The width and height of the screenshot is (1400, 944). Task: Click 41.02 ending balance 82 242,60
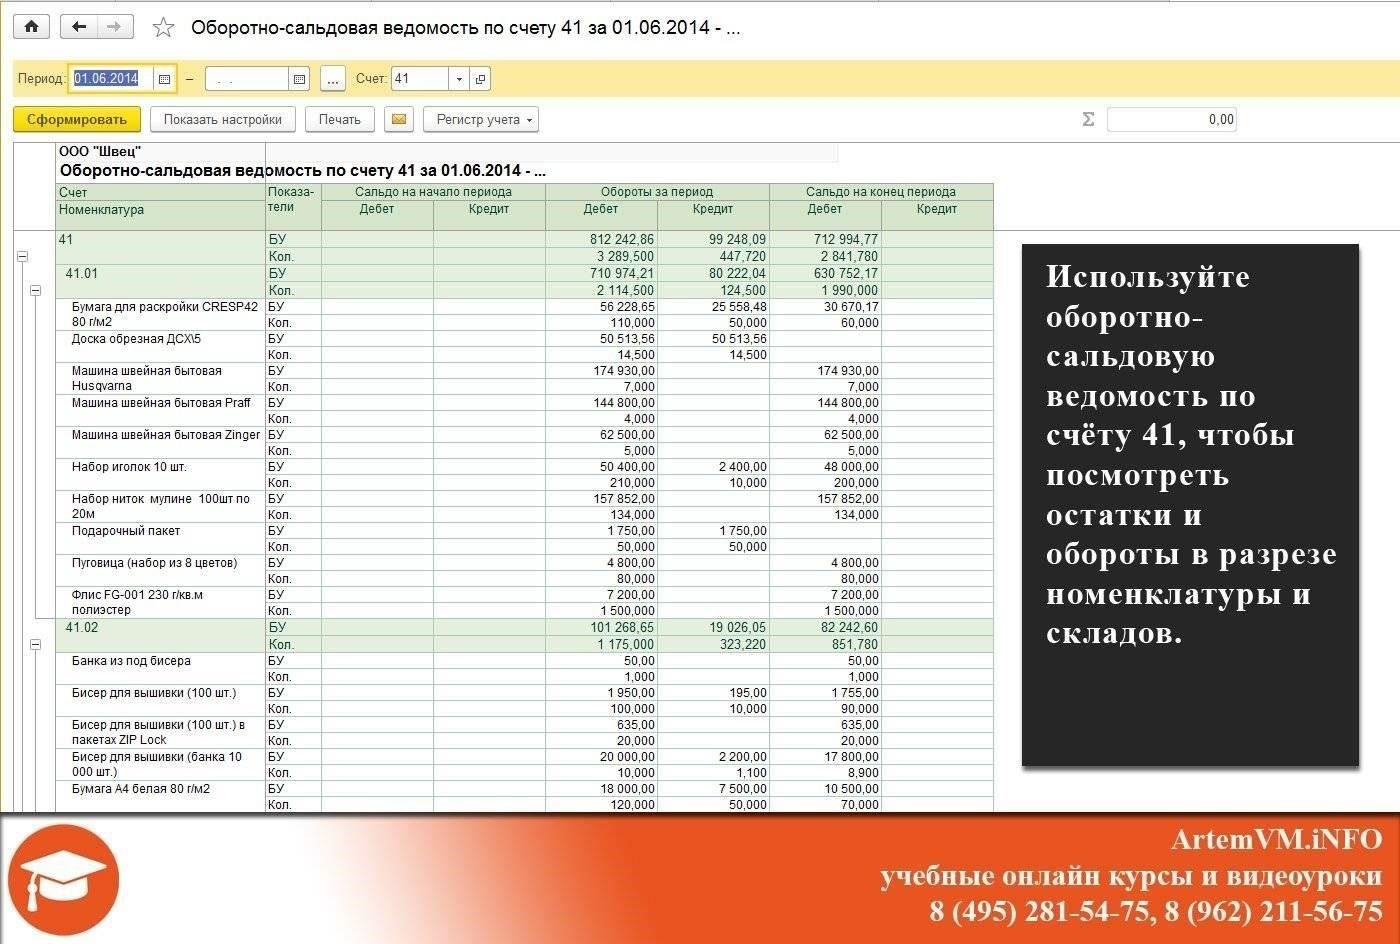850,628
